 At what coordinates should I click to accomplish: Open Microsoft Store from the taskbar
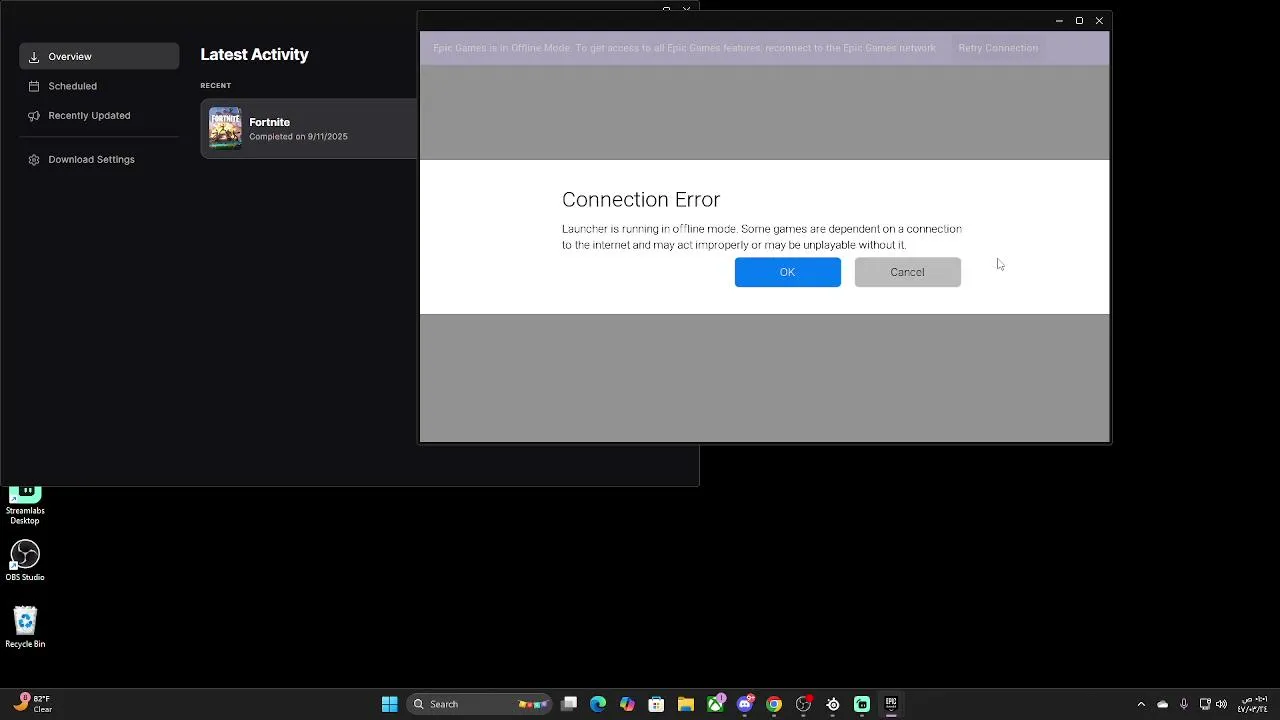pyautogui.click(x=656, y=704)
